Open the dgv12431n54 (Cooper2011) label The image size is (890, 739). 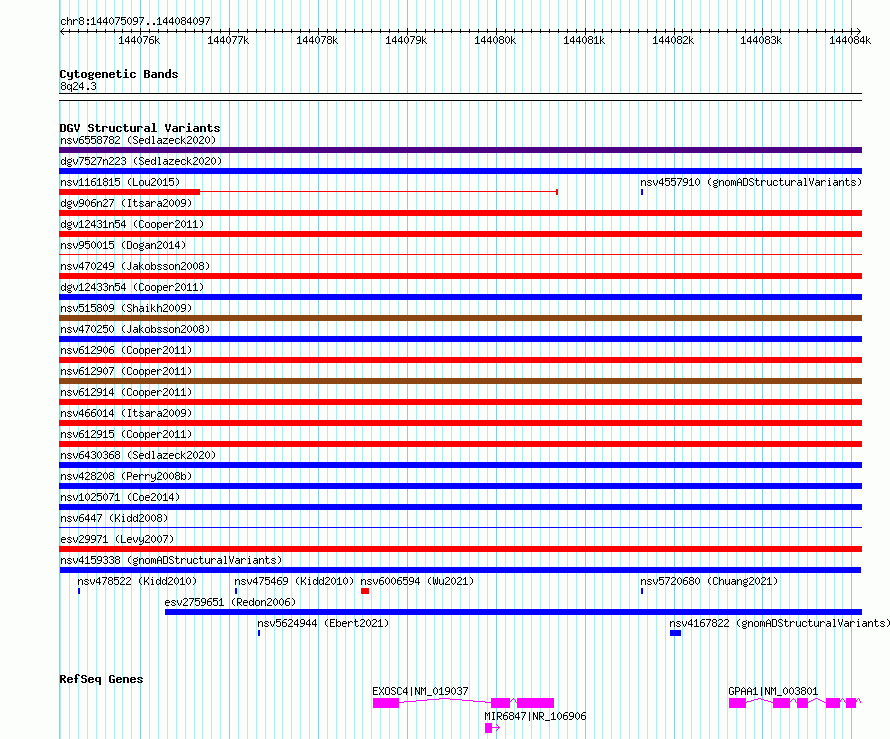point(132,224)
